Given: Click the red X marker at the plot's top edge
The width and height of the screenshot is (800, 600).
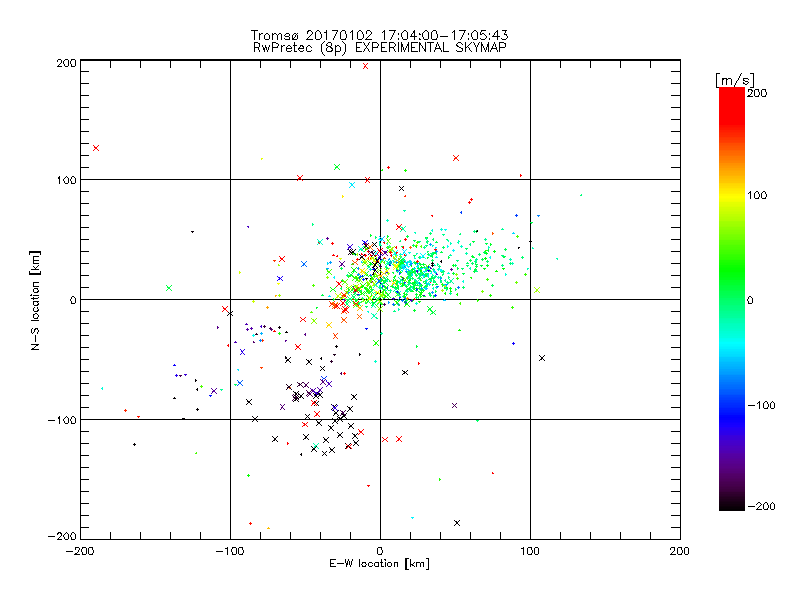Looking at the screenshot, I should pos(365,66).
